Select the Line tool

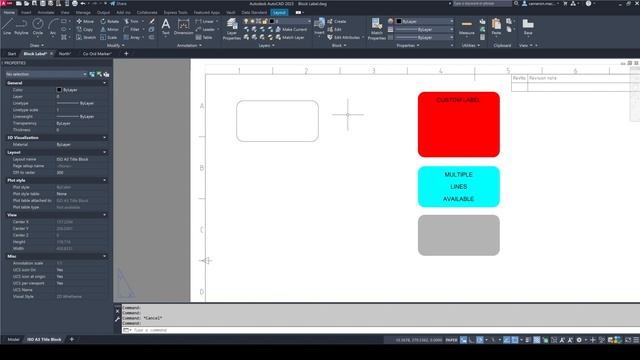tap(7, 27)
